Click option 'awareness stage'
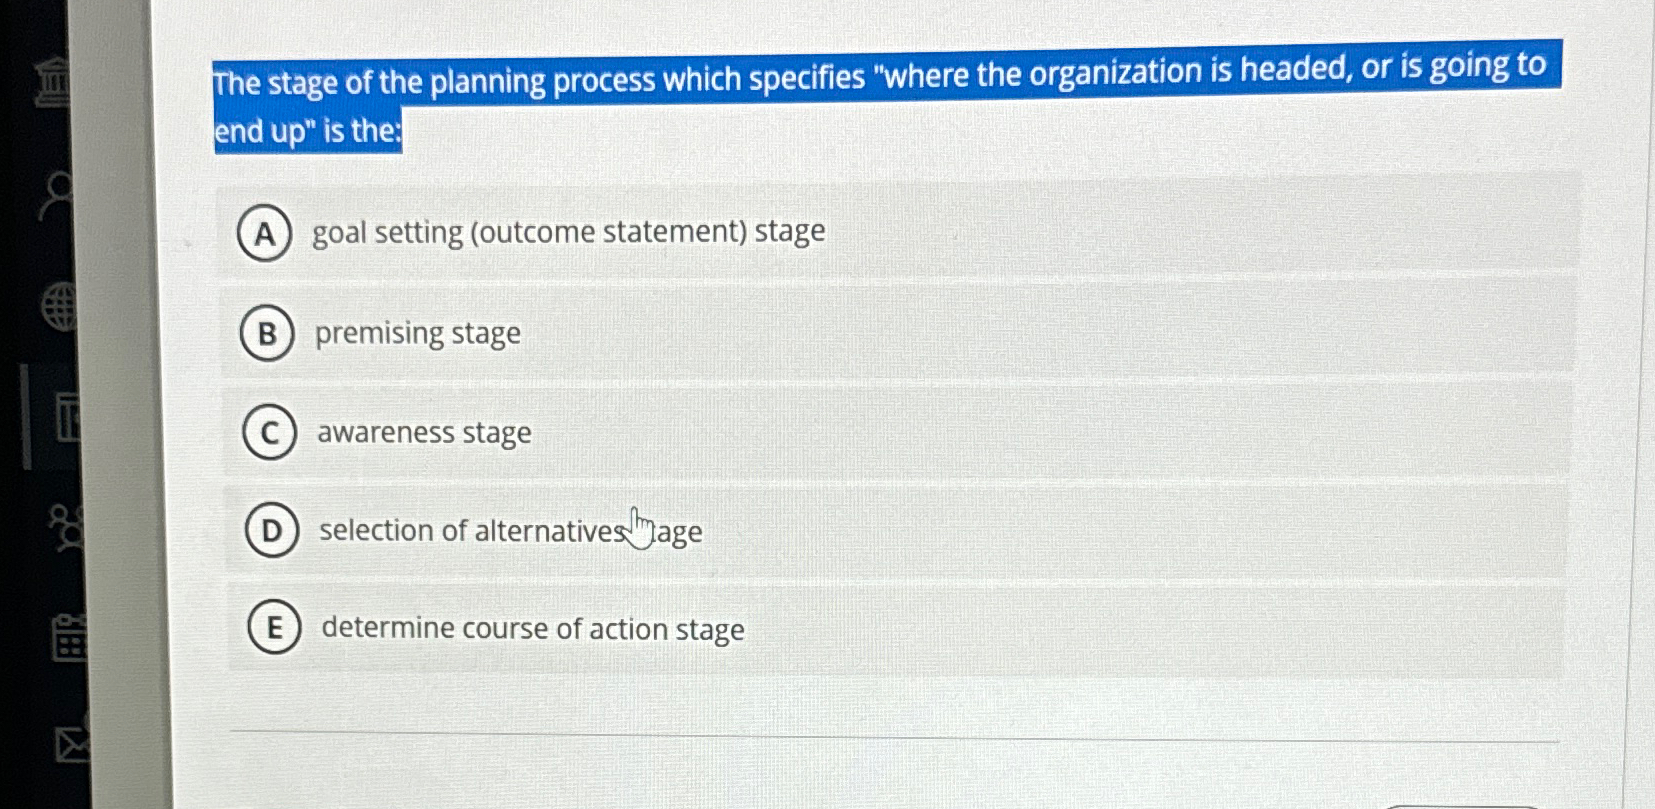This screenshot has width=1655, height=809. [x=423, y=432]
